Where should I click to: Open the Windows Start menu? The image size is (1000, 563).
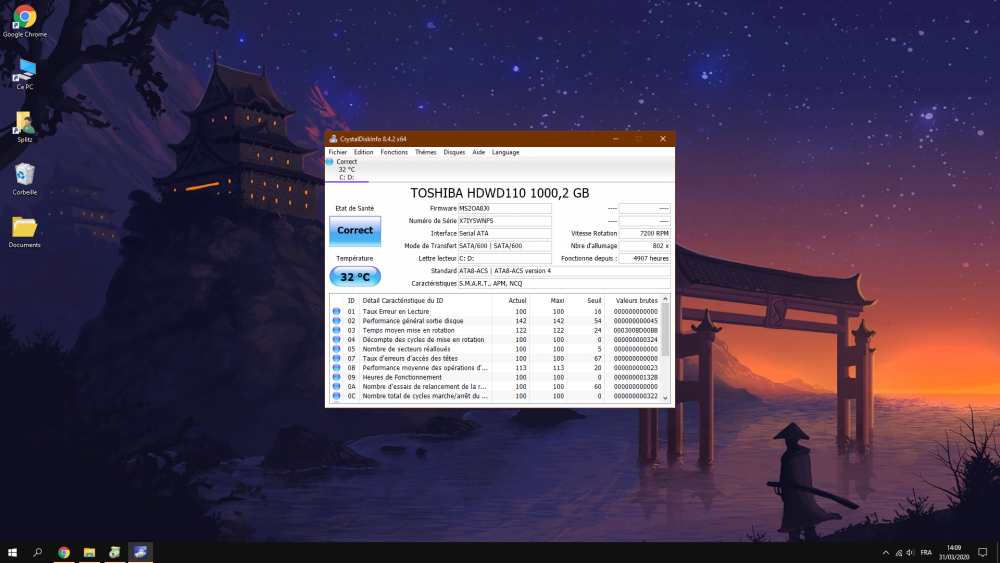coord(13,552)
